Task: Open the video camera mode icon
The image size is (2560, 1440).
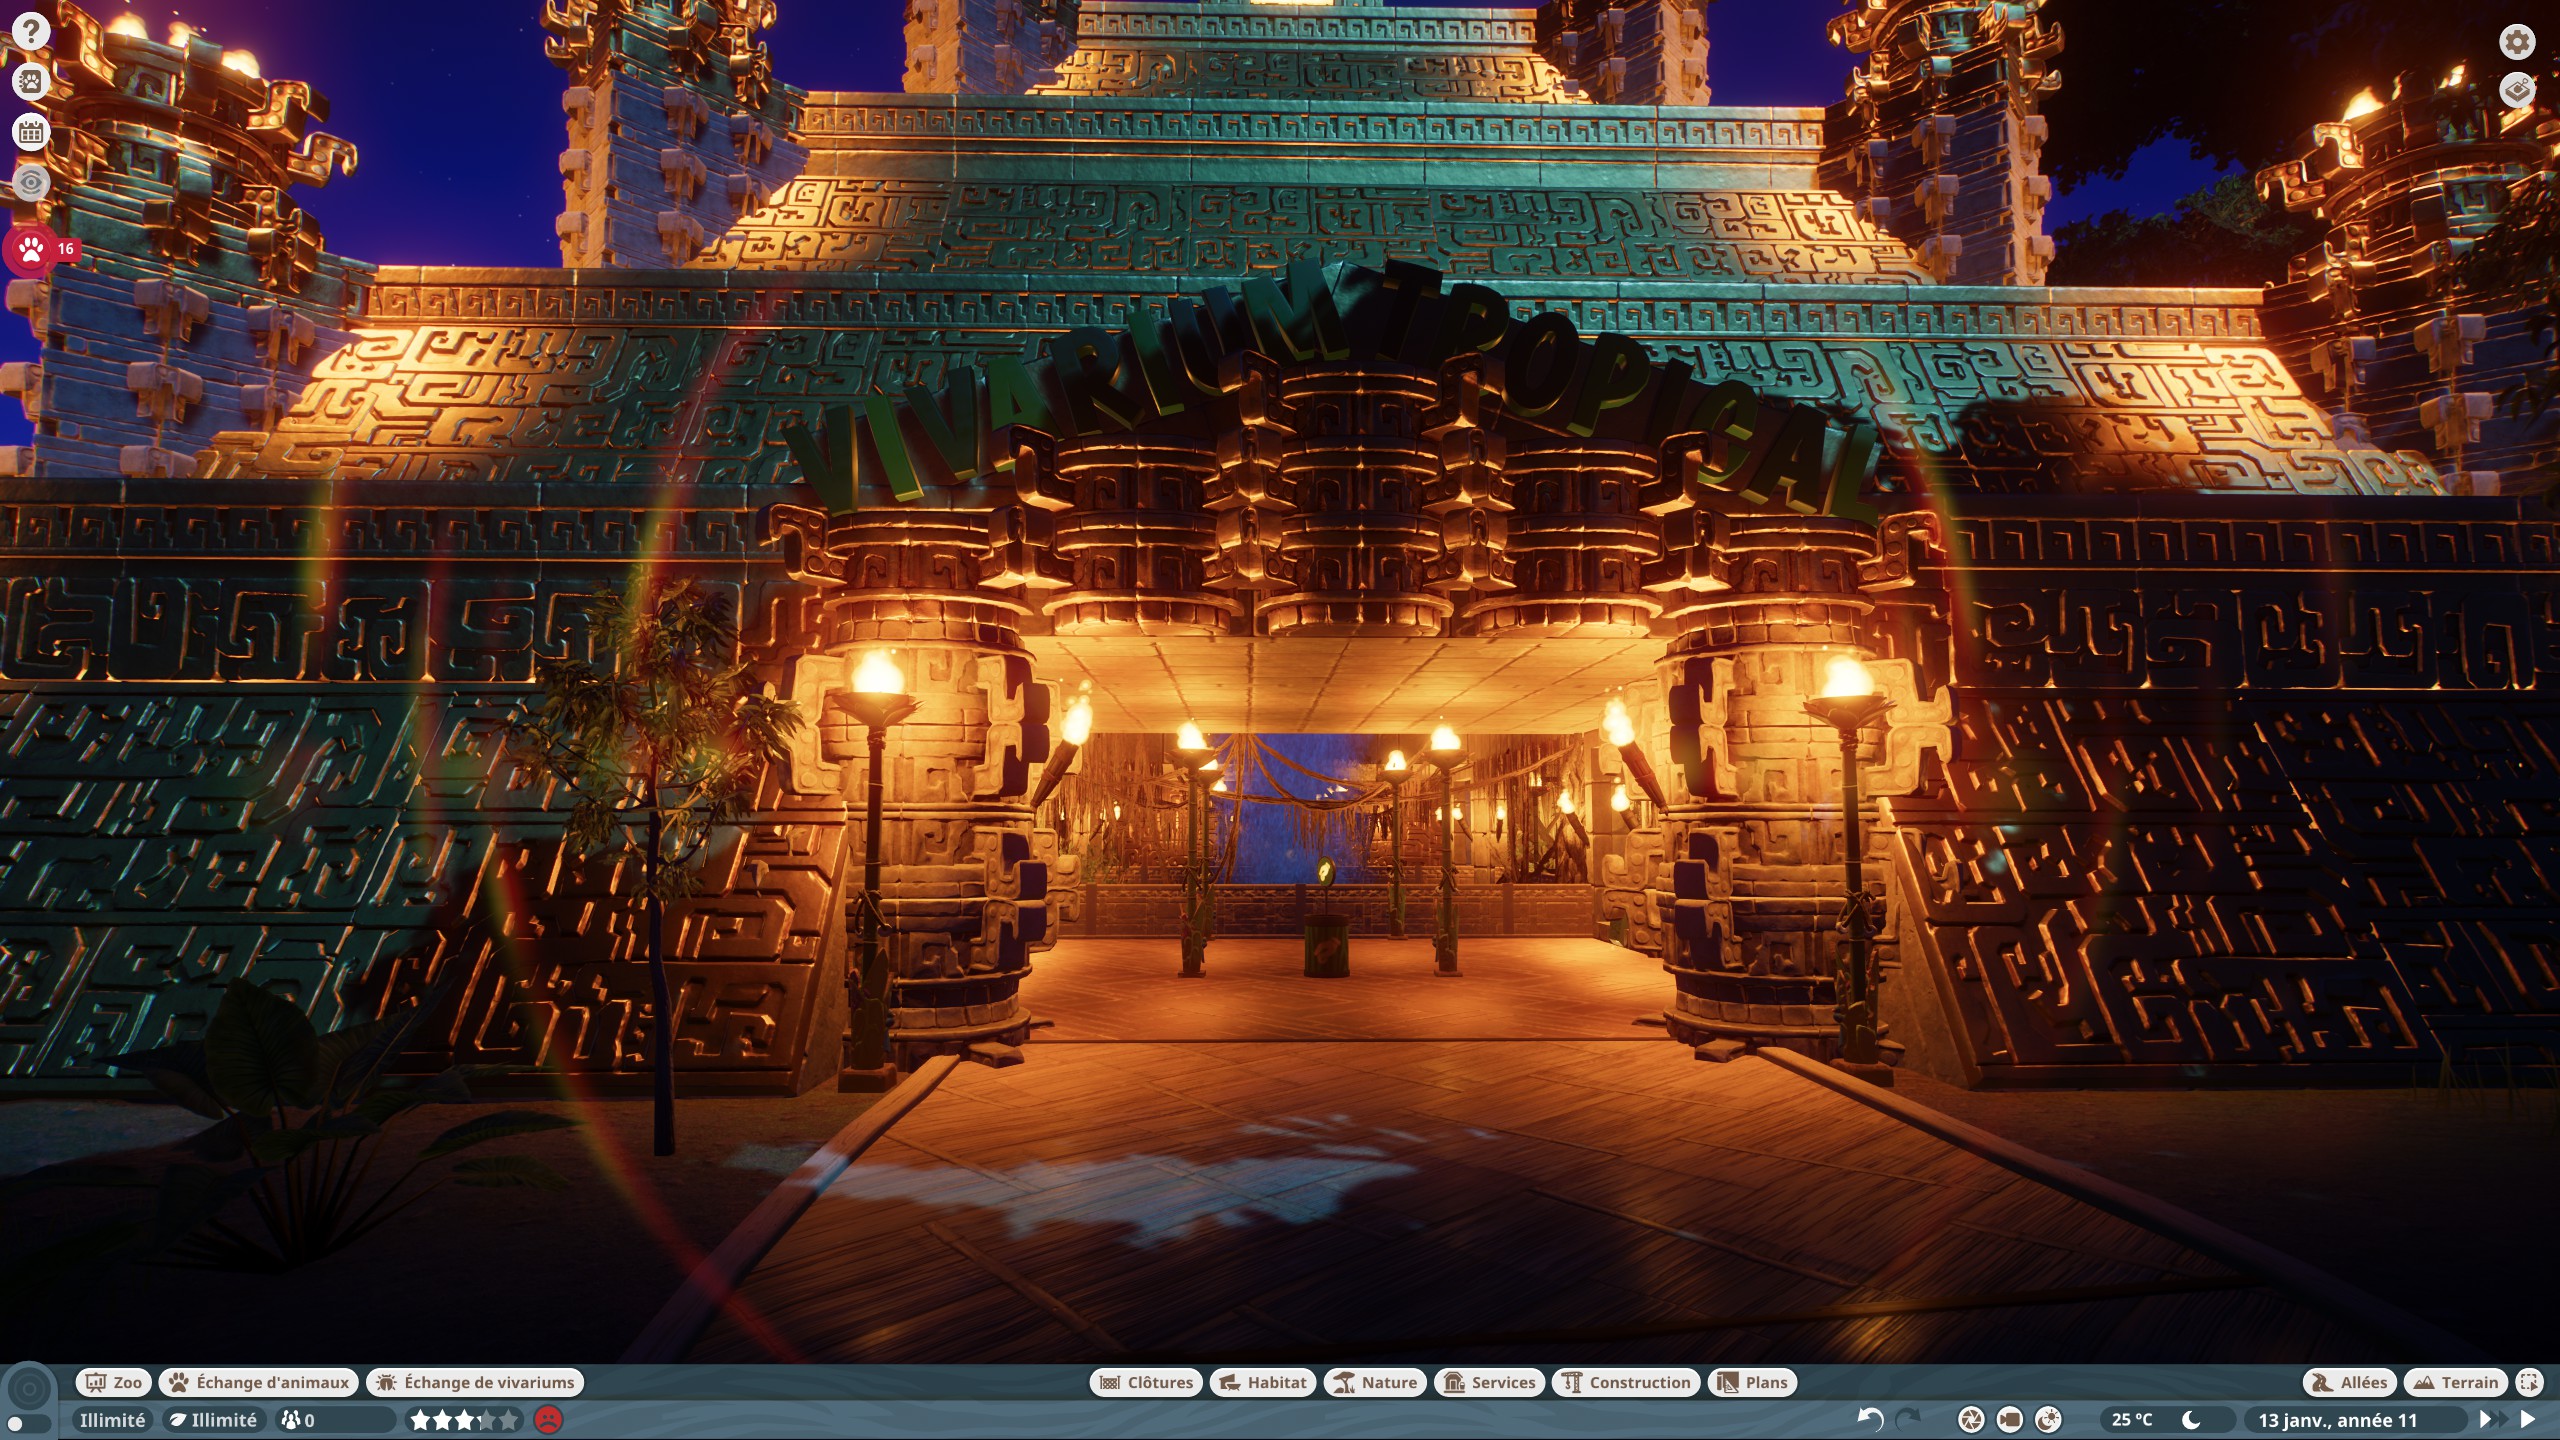Action: 2009,1419
